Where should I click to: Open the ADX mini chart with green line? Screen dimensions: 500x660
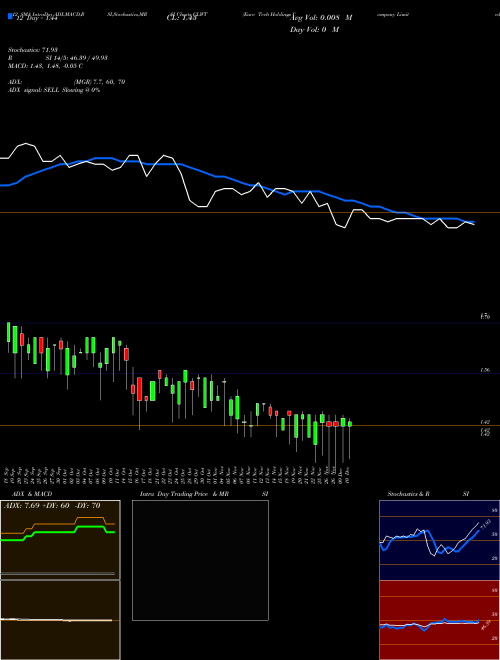60,540
